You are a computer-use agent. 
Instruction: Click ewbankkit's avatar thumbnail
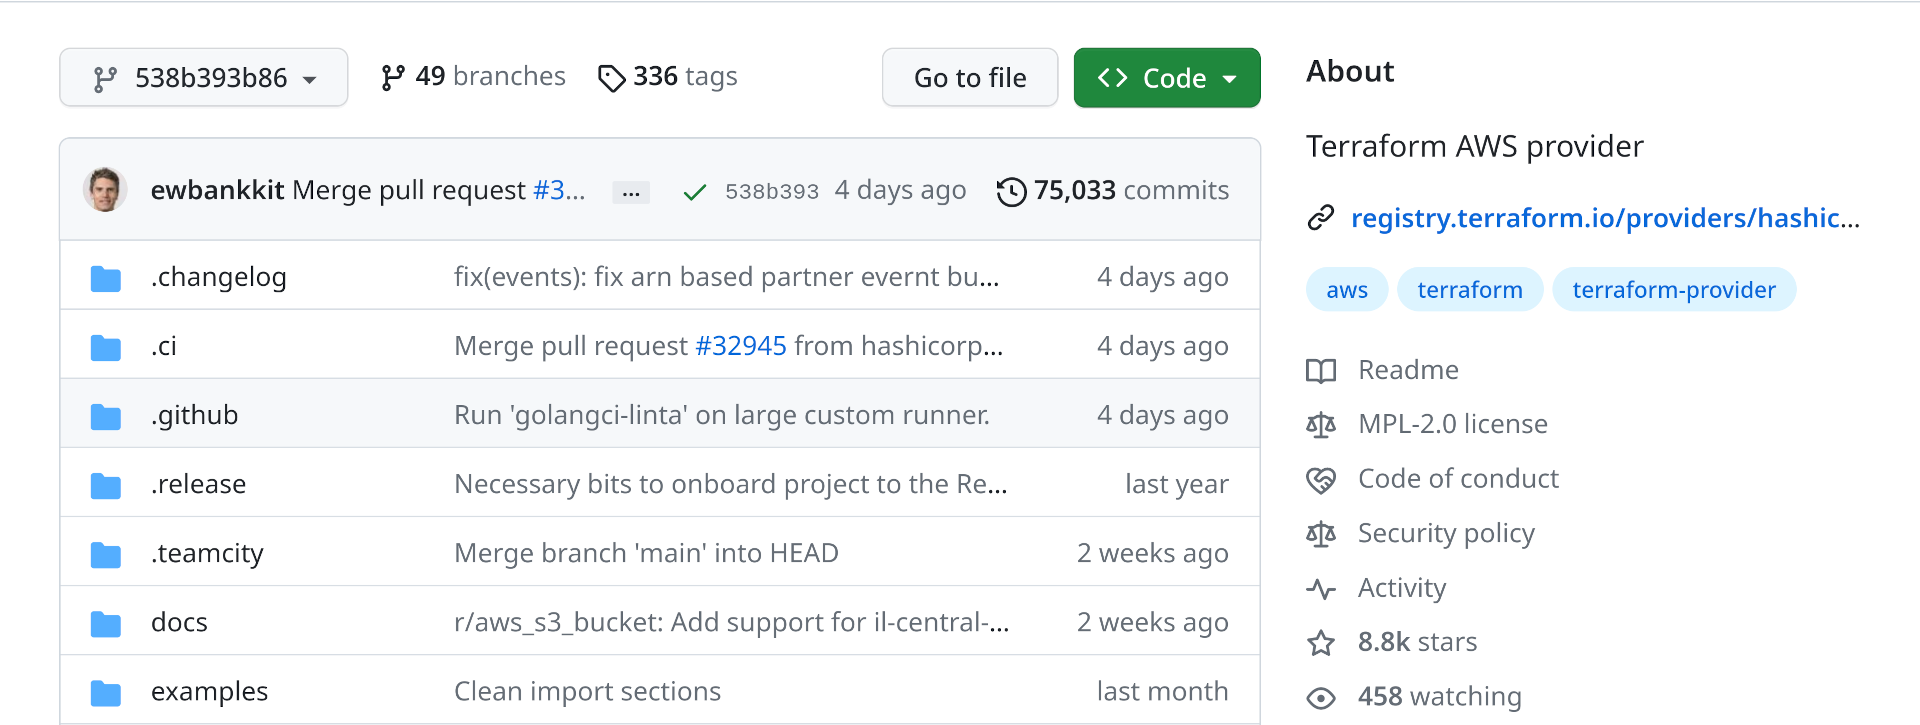point(105,190)
